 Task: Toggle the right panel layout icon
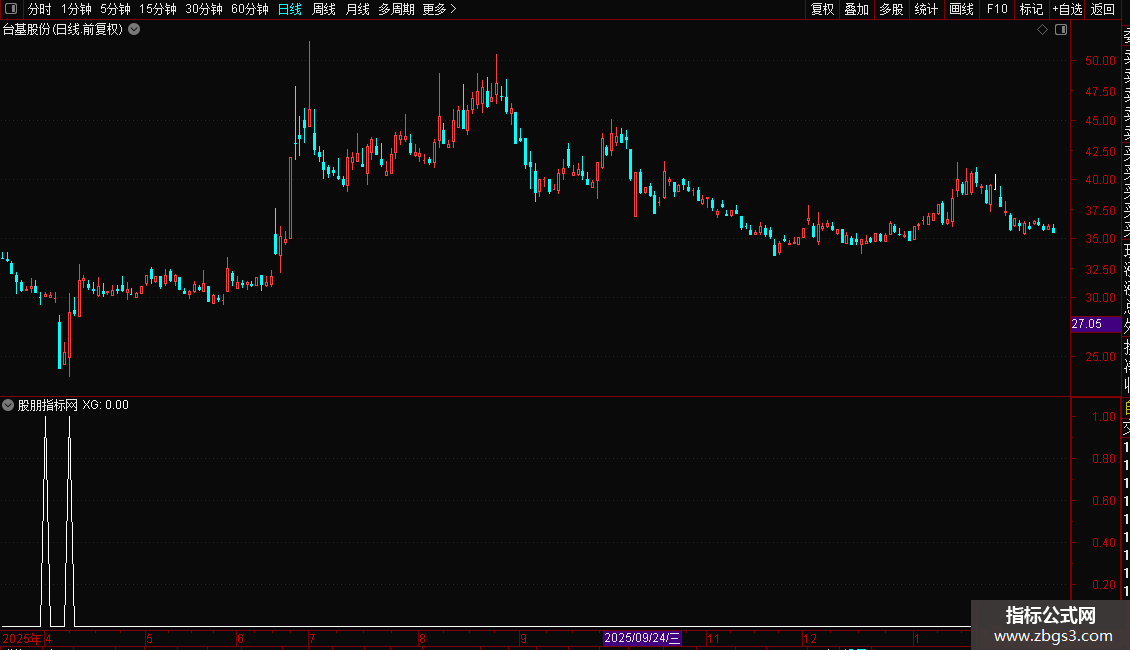click(1061, 30)
